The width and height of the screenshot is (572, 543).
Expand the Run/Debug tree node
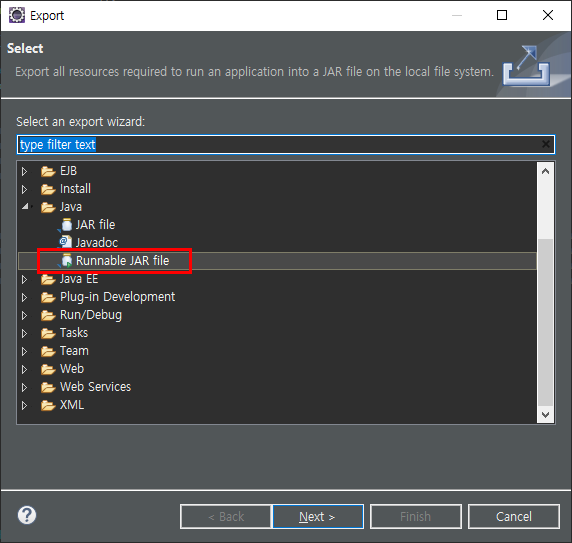tap(24, 315)
